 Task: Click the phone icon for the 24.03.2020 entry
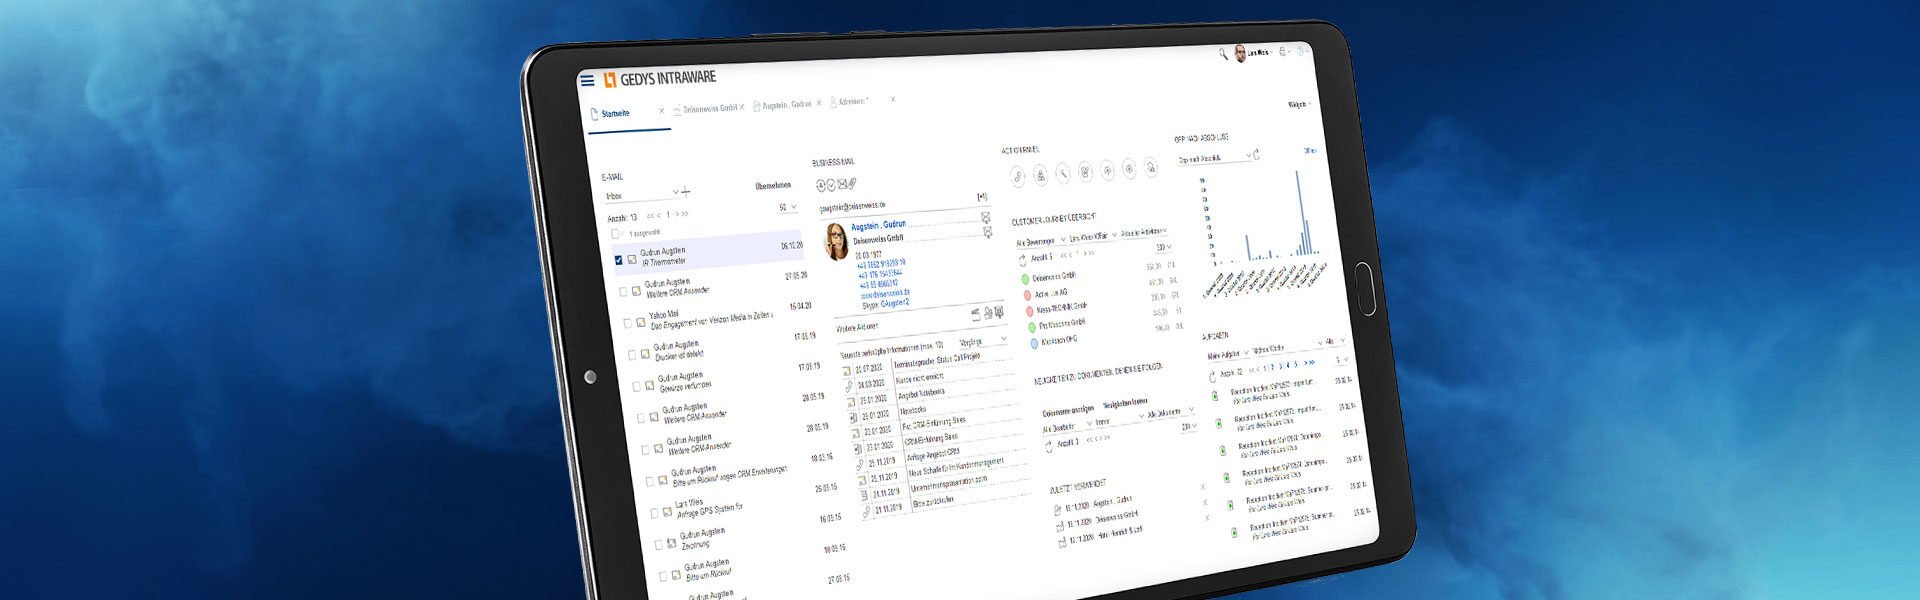848,386
